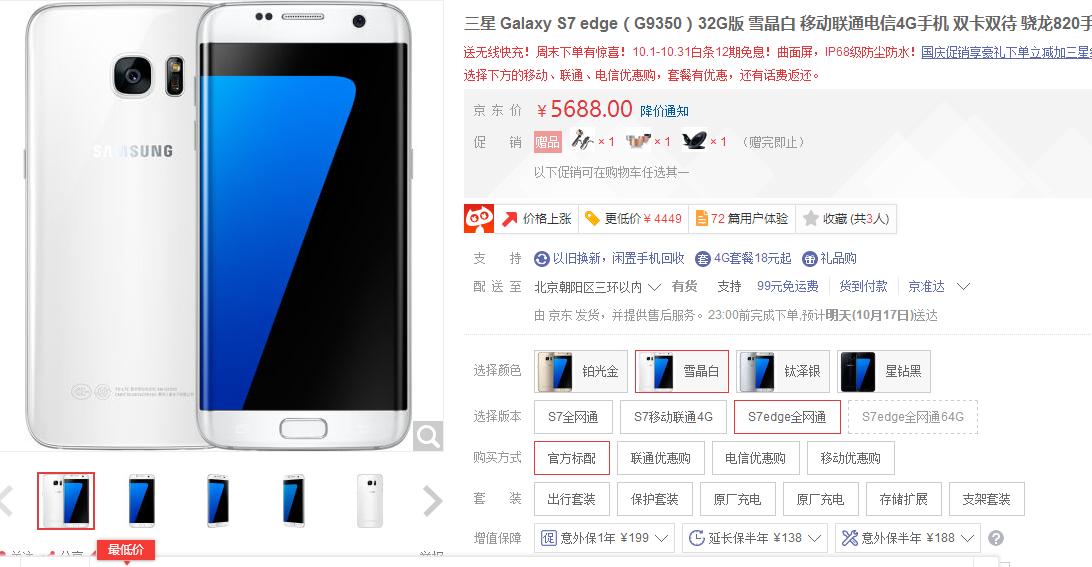Click the wireless charger gift icon
Image resolution: width=1092 pixels, height=567 pixels.
(694, 141)
